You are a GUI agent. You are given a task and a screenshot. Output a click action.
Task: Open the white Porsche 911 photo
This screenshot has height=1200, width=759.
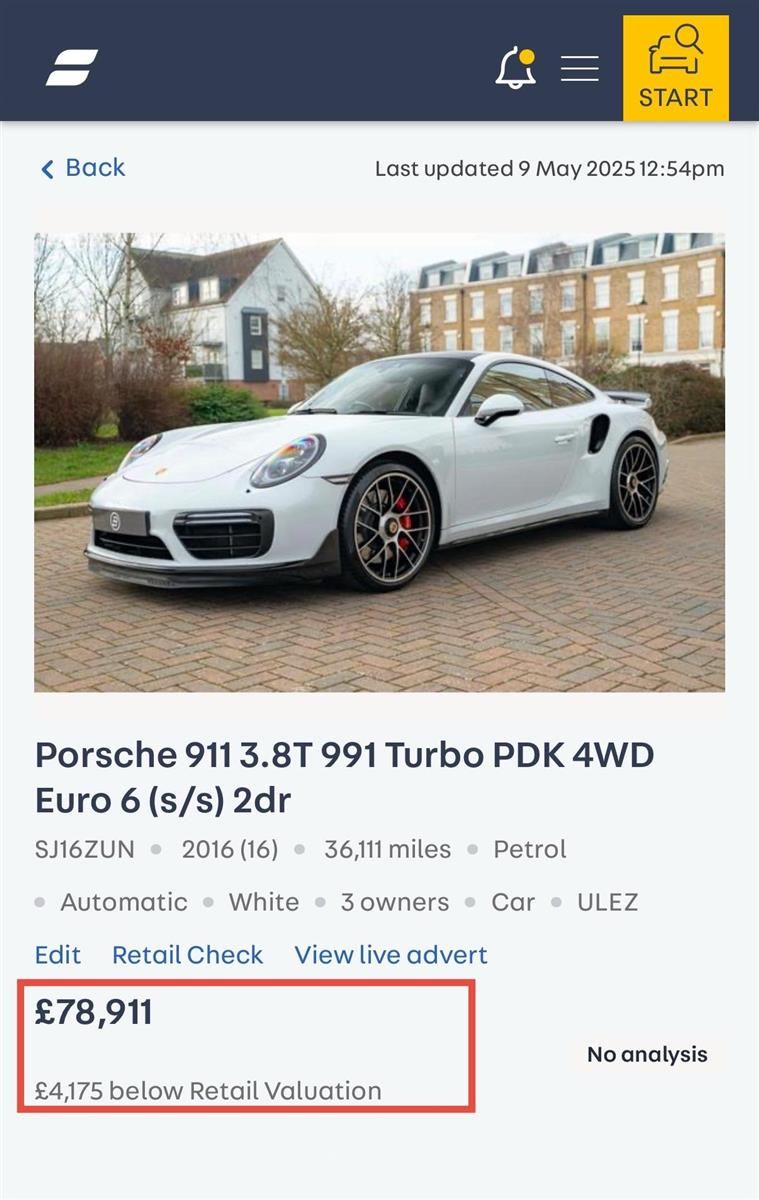pos(379,462)
